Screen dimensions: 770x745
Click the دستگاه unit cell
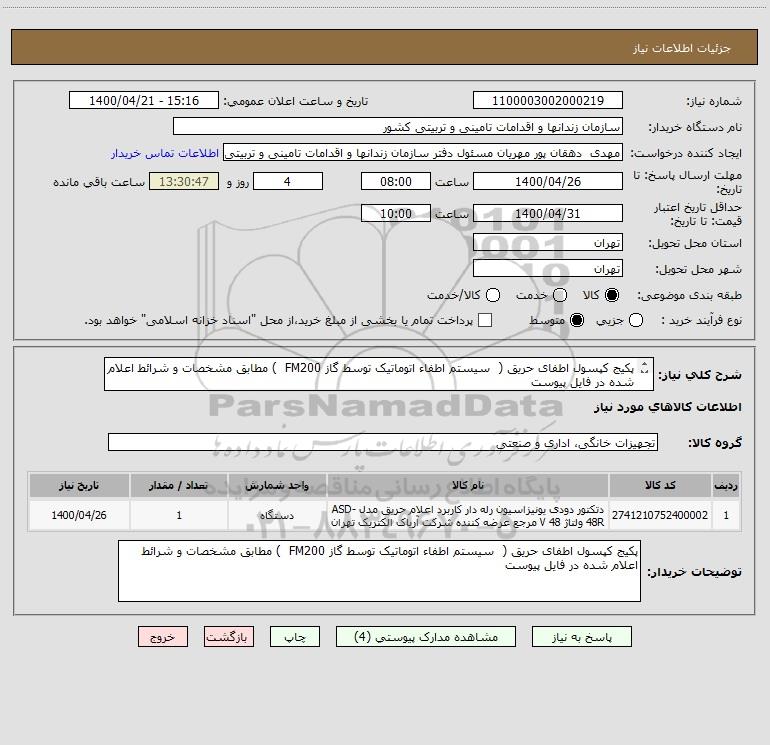tap(277, 515)
